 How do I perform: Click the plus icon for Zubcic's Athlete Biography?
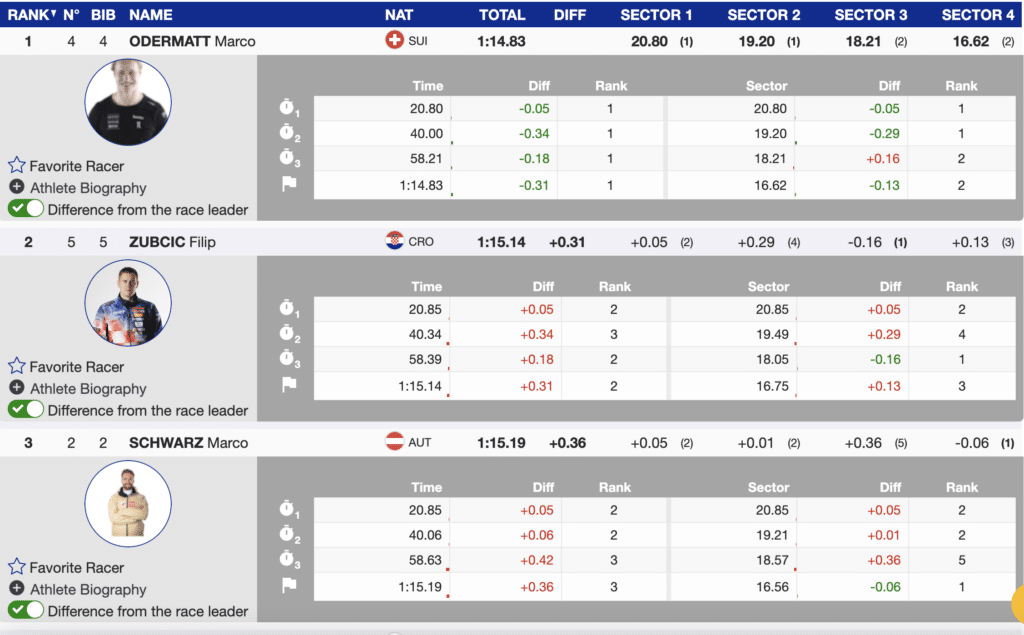(17, 388)
